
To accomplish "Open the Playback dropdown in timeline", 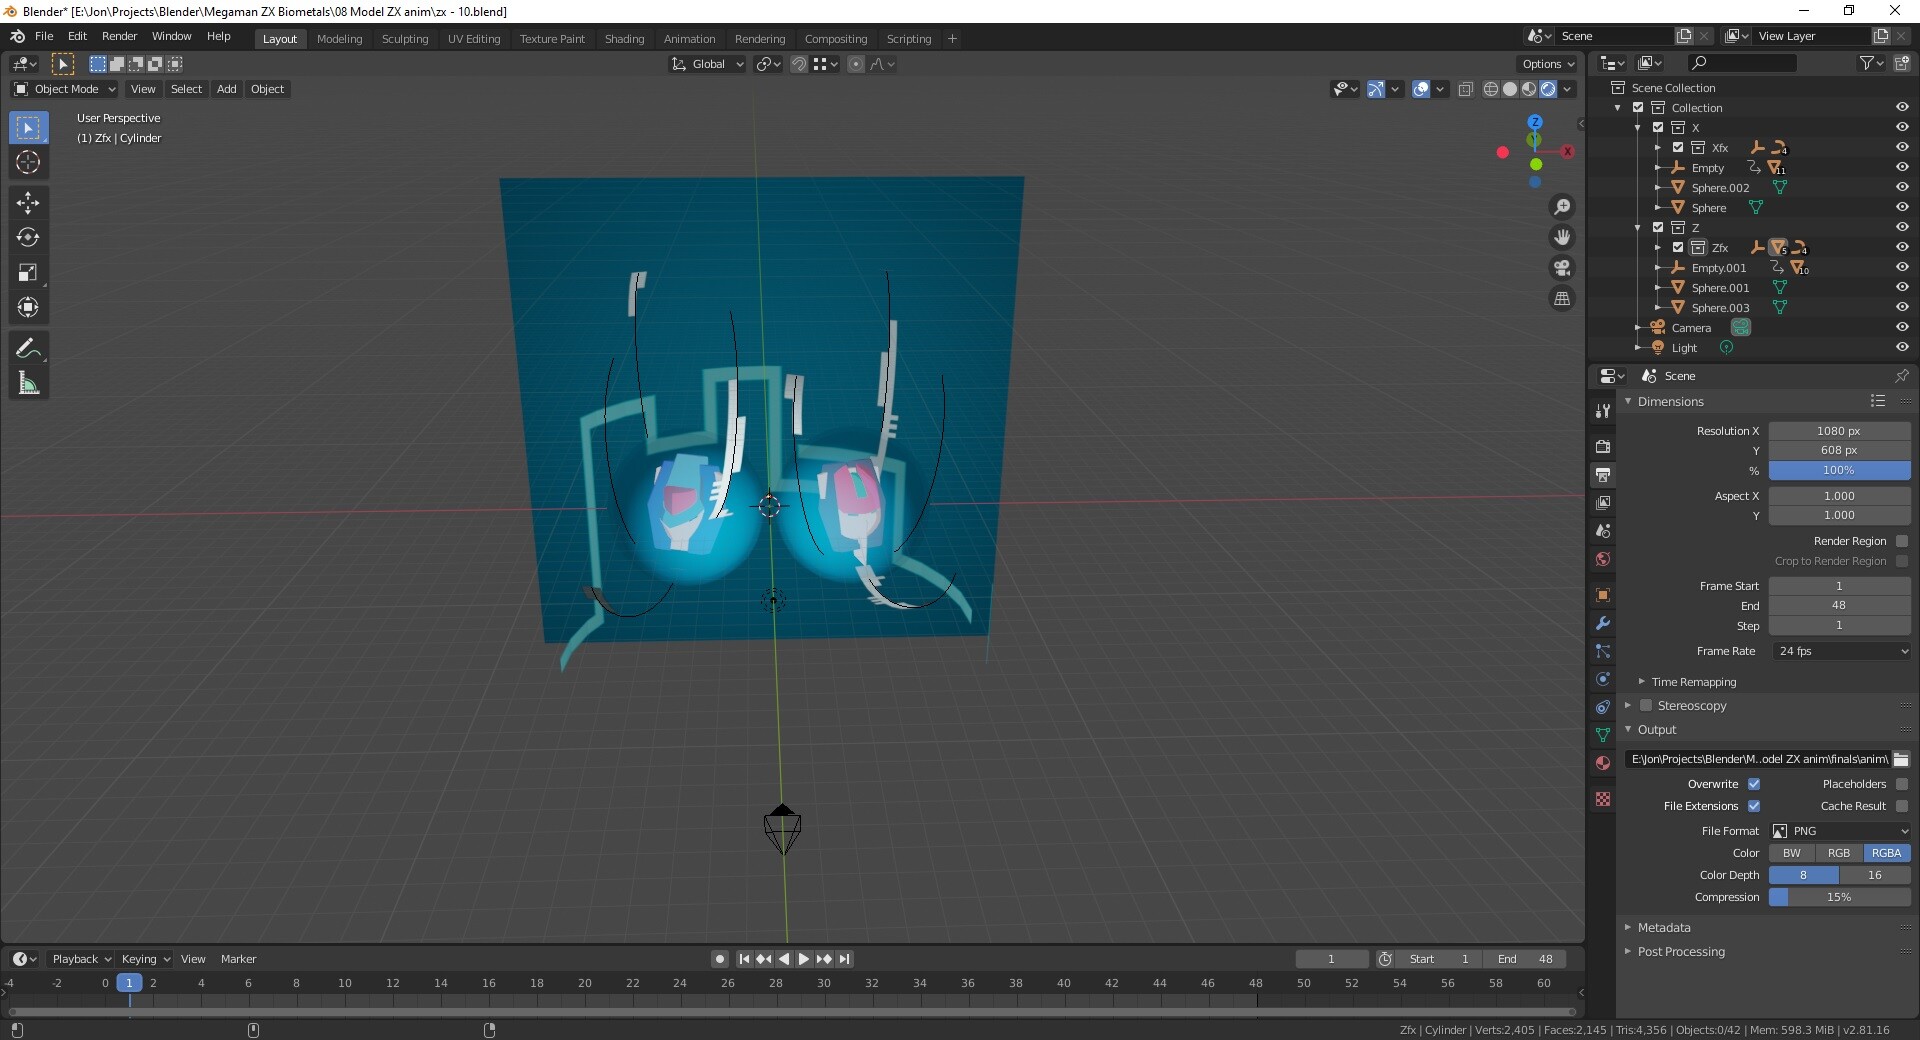I will click(81, 959).
